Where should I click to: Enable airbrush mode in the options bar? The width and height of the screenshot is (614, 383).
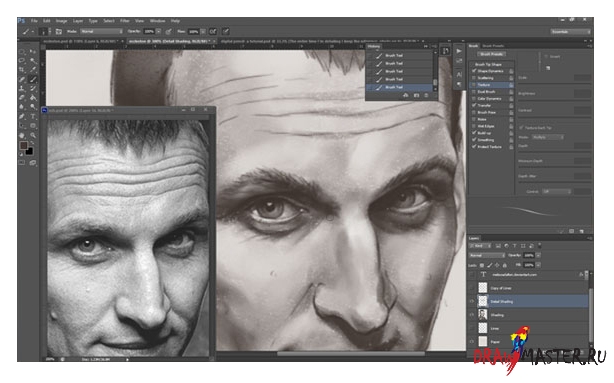[x=213, y=31]
